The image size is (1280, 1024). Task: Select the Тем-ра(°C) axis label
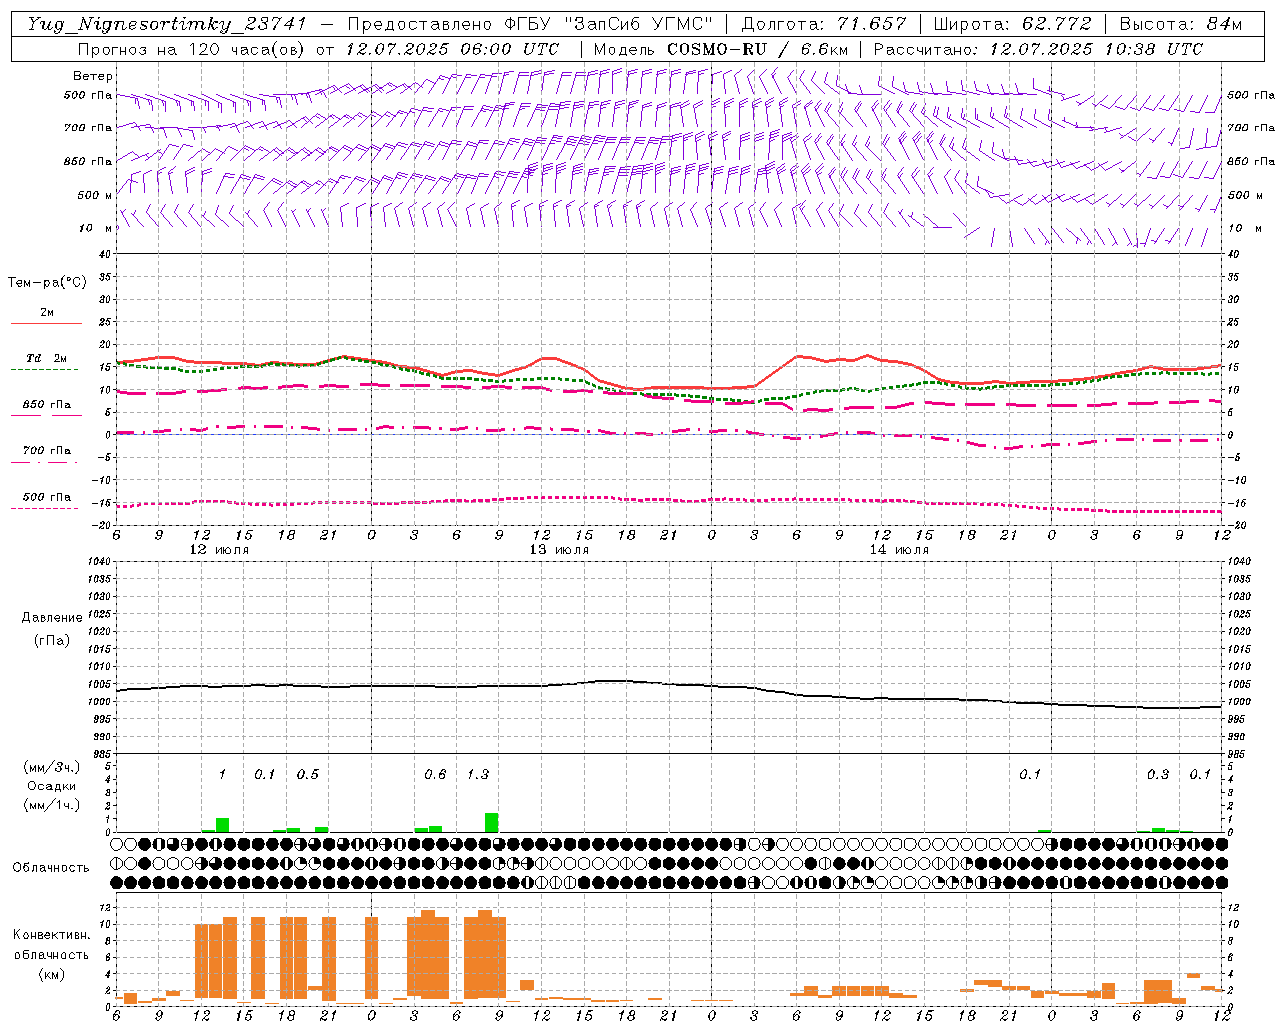coord(47,283)
